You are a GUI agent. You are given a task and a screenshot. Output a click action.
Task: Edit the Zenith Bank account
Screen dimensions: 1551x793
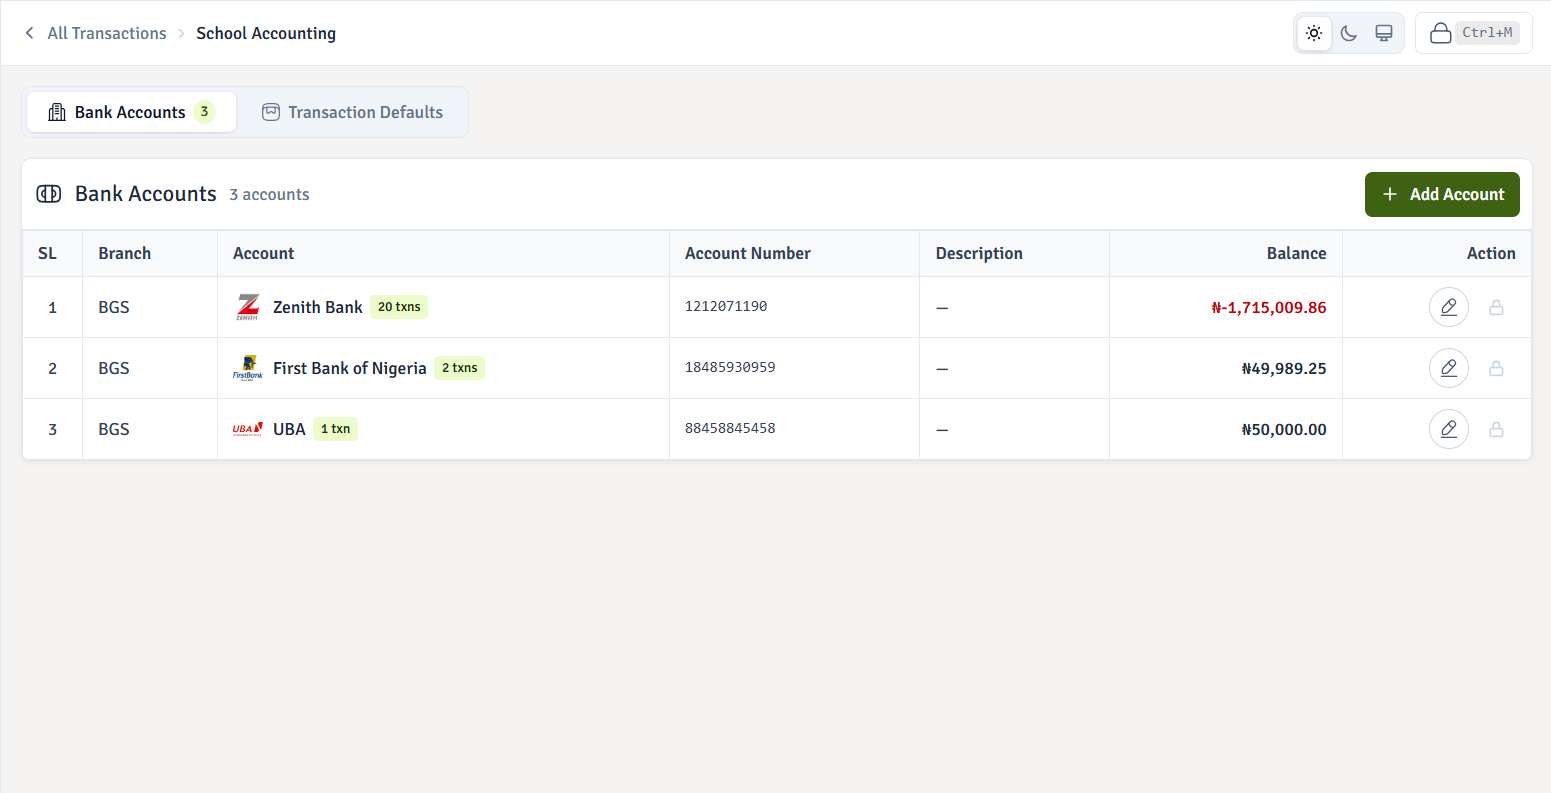pyautogui.click(x=1448, y=307)
